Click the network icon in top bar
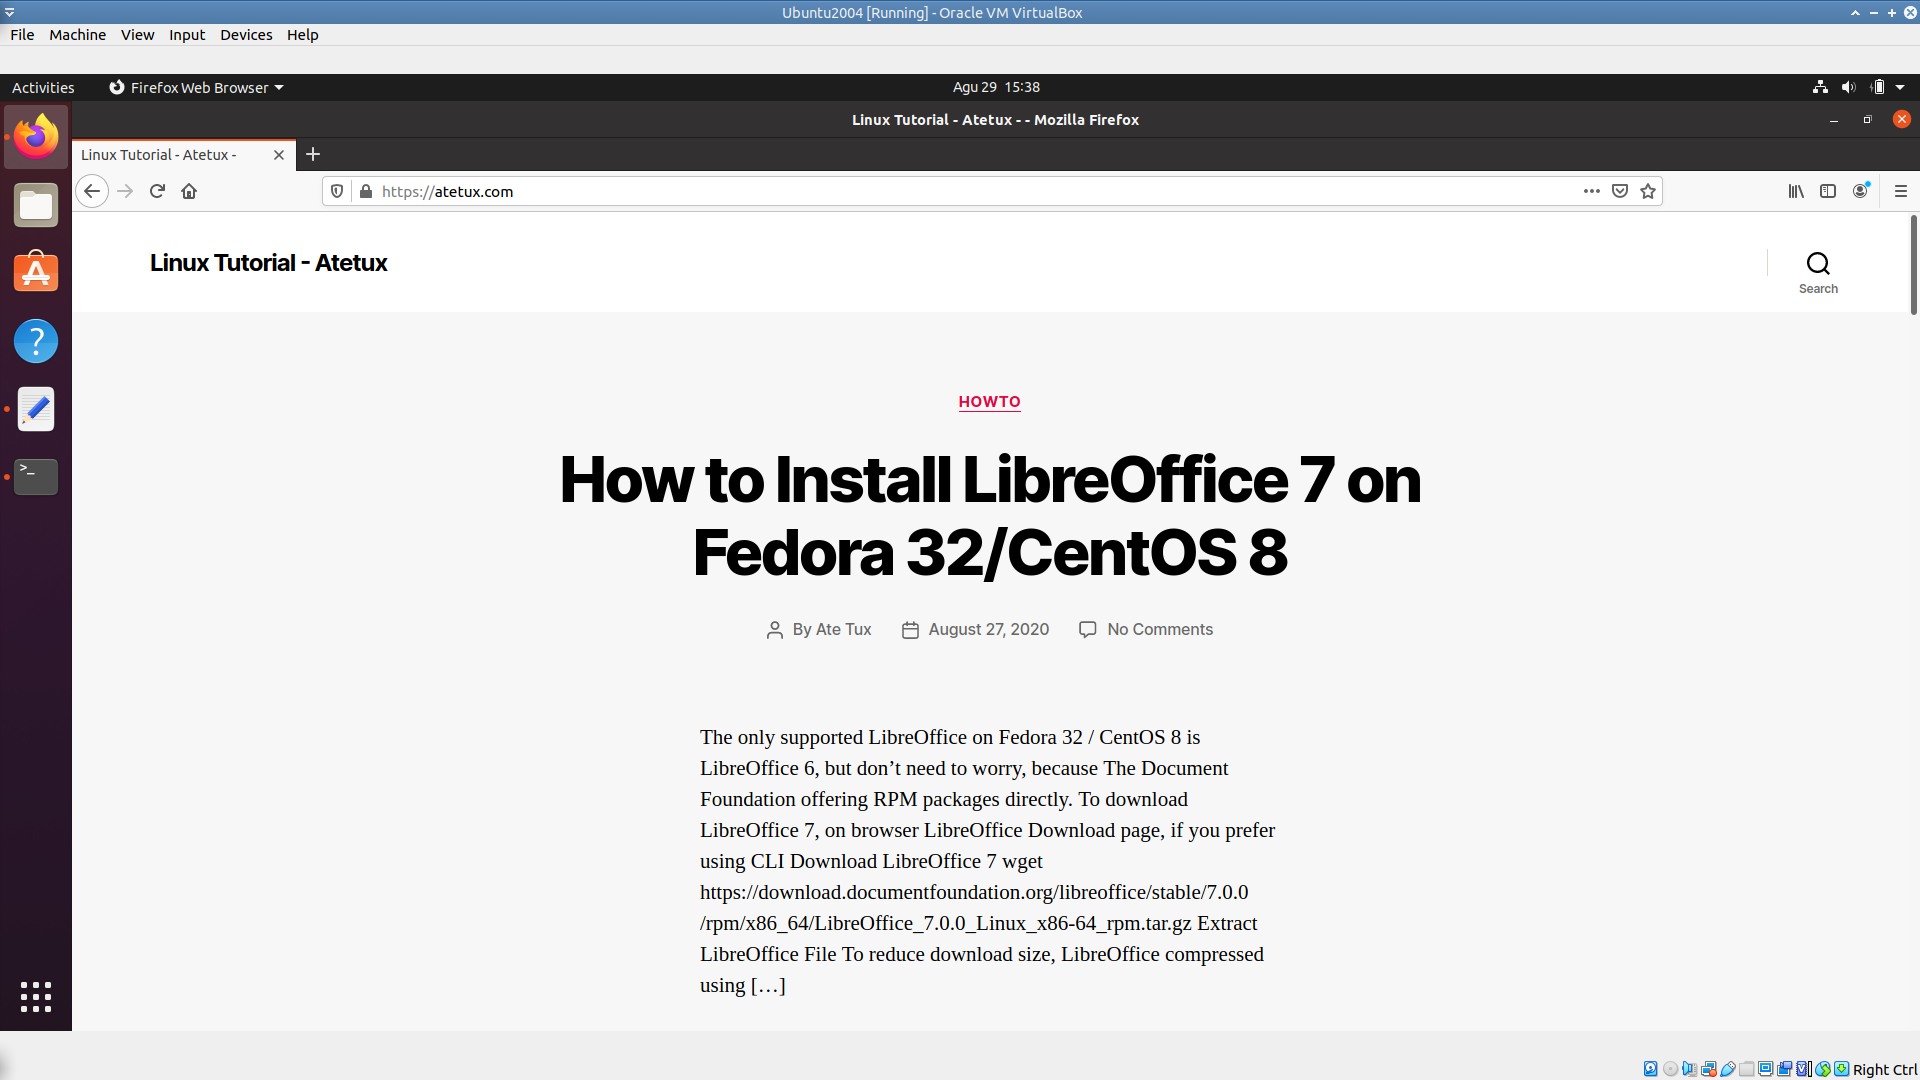This screenshot has height=1080, width=1920. pos(1820,87)
